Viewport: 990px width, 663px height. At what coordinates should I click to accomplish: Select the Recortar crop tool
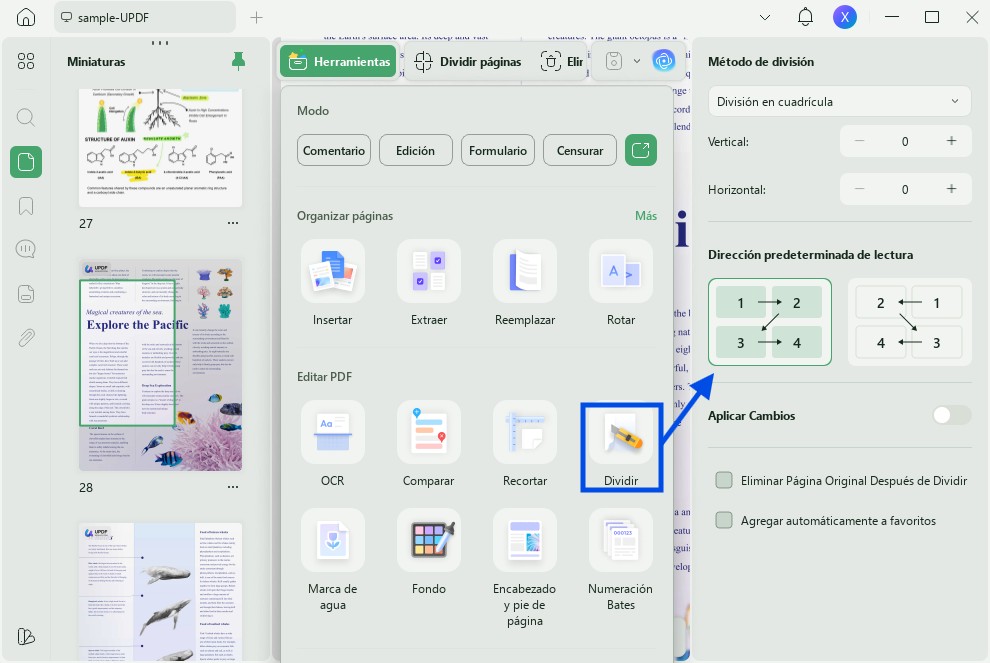(x=525, y=433)
